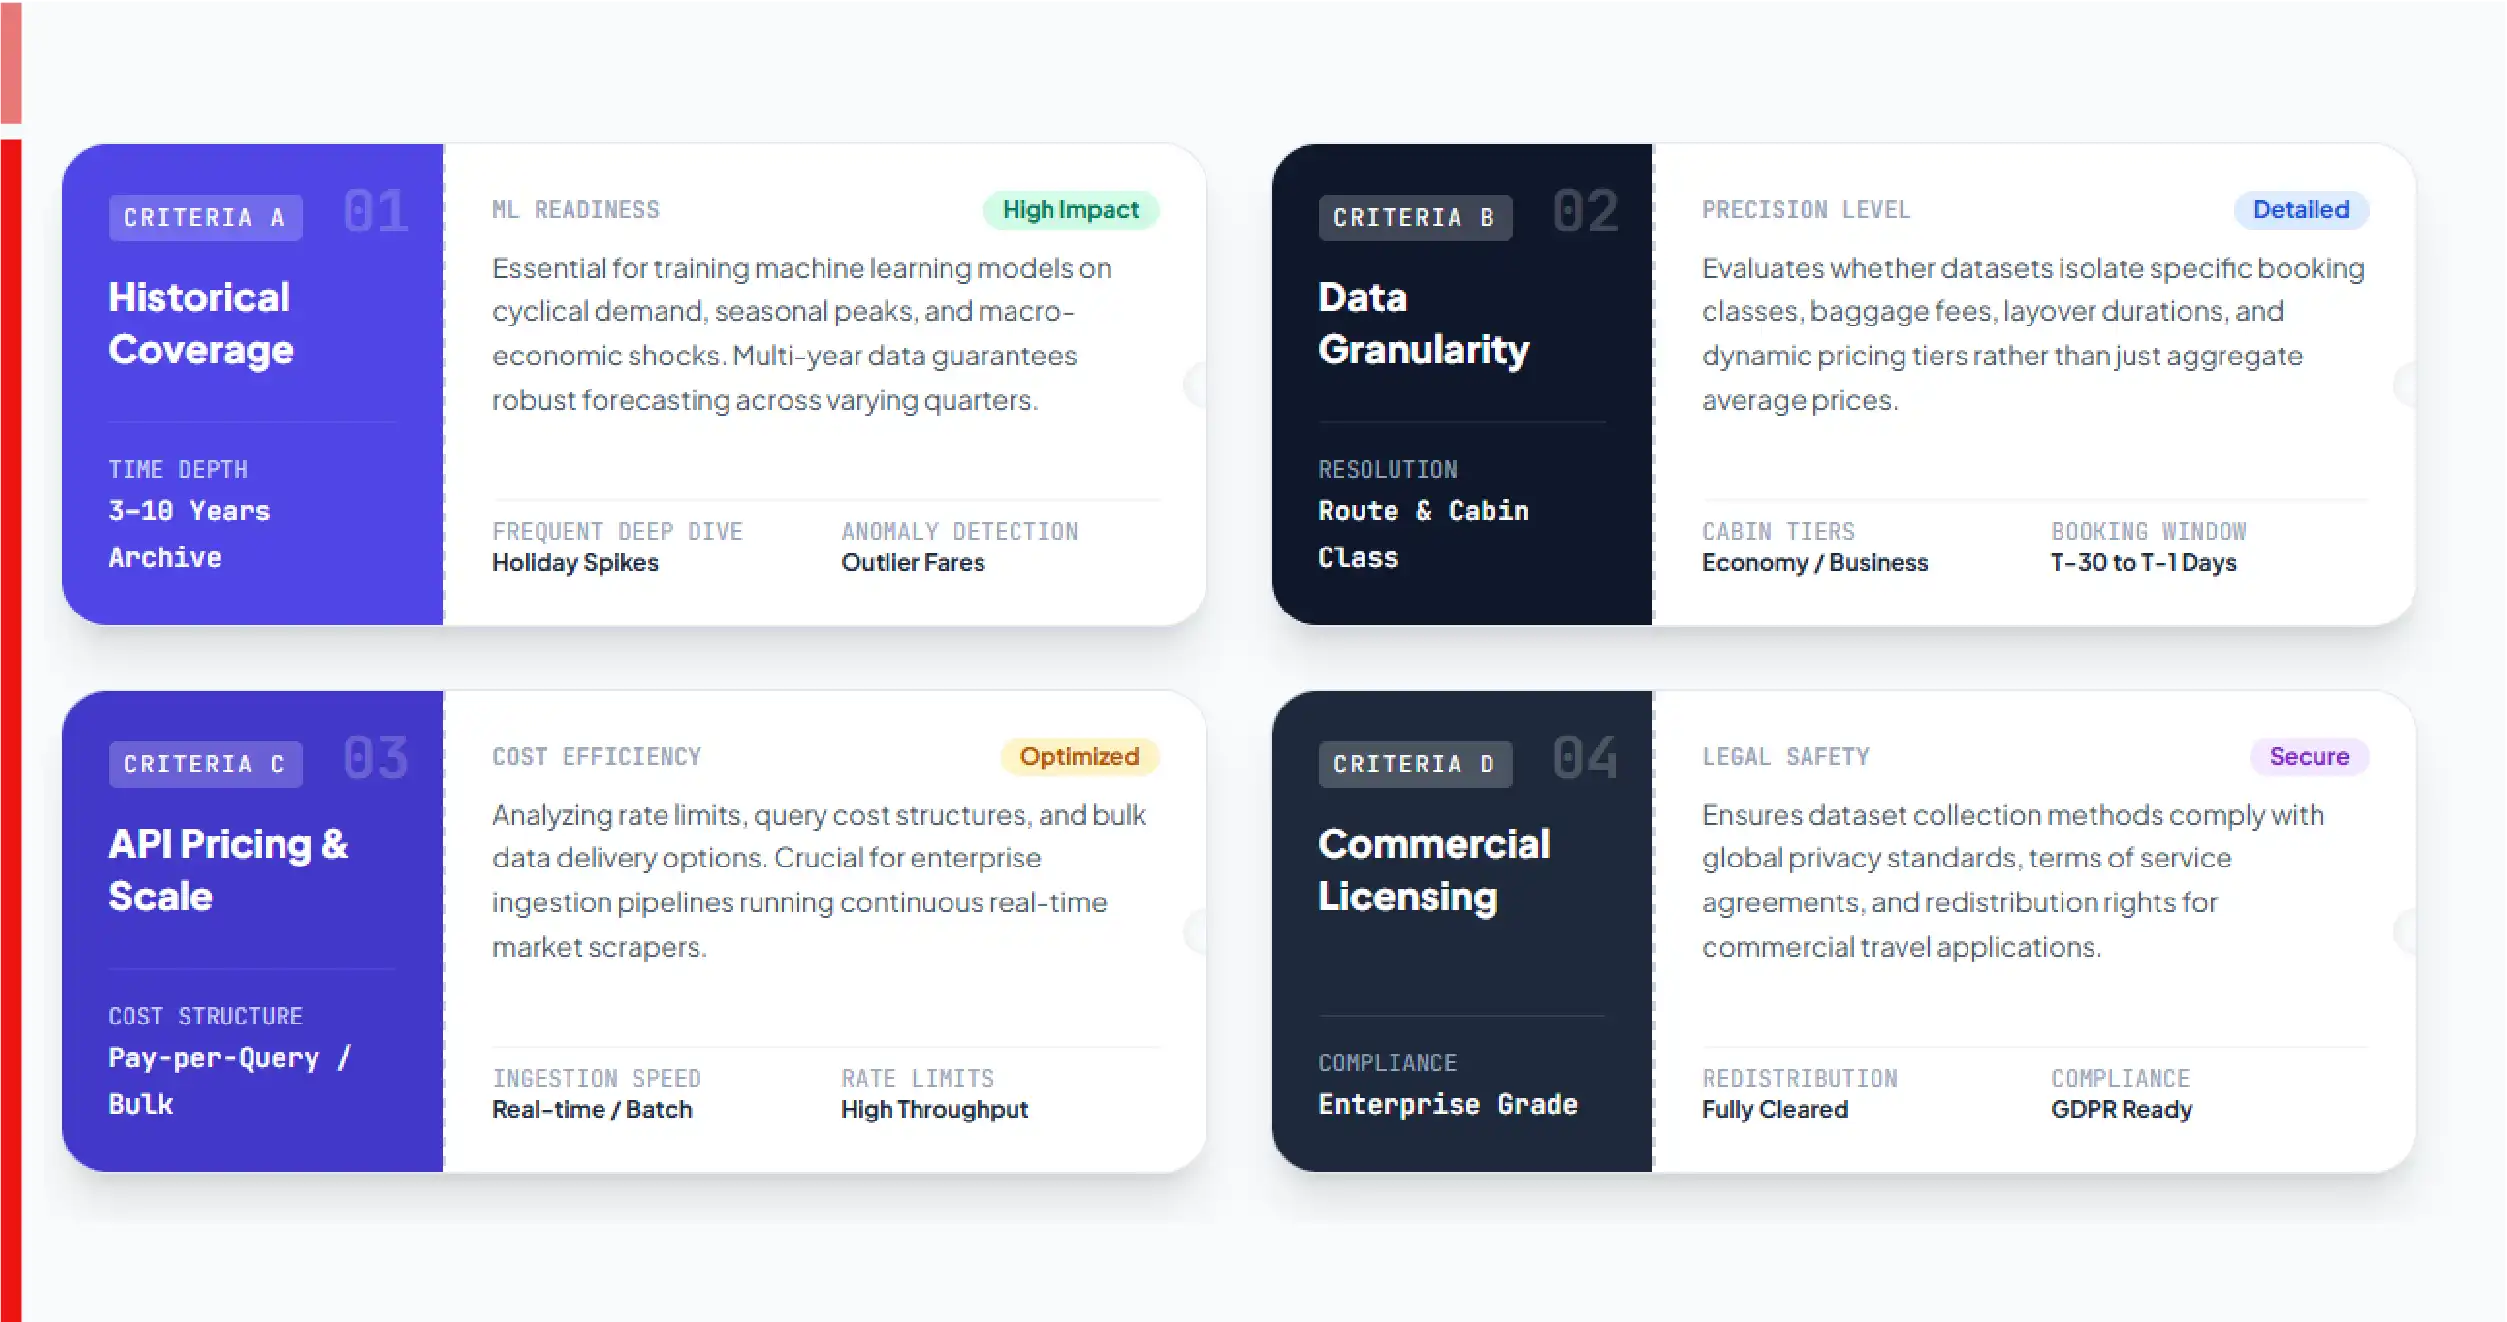
Task: Open the API Pricing & Scale heading
Action: tap(228, 870)
